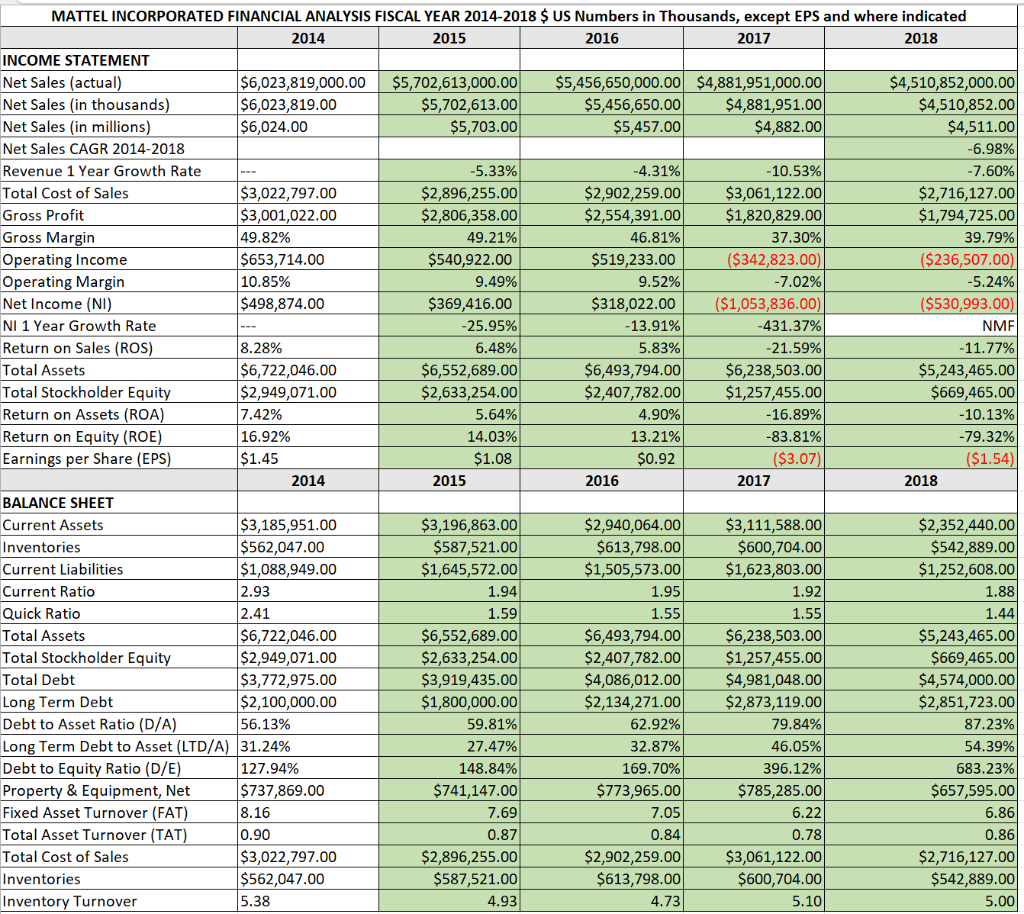The image size is (1024, 914).
Task: Select the growth rate -7.60%
Action: click(x=991, y=172)
